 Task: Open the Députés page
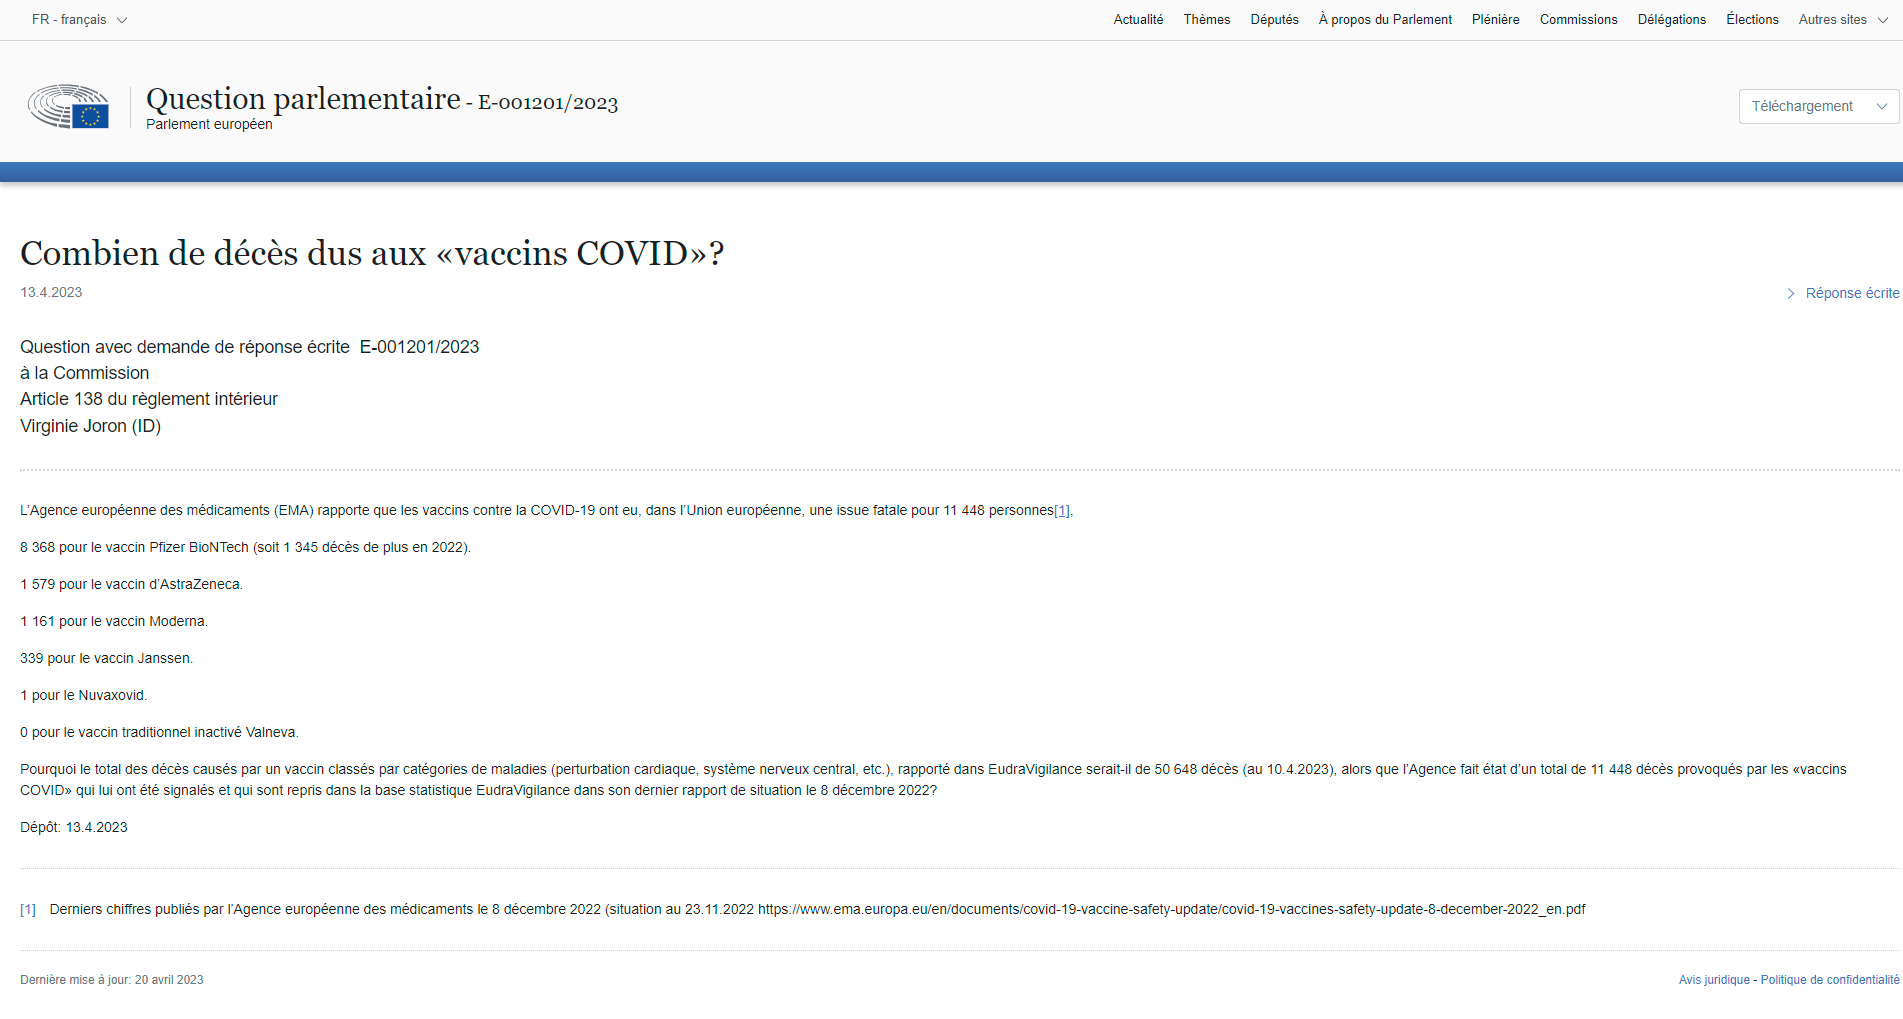point(1274,20)
